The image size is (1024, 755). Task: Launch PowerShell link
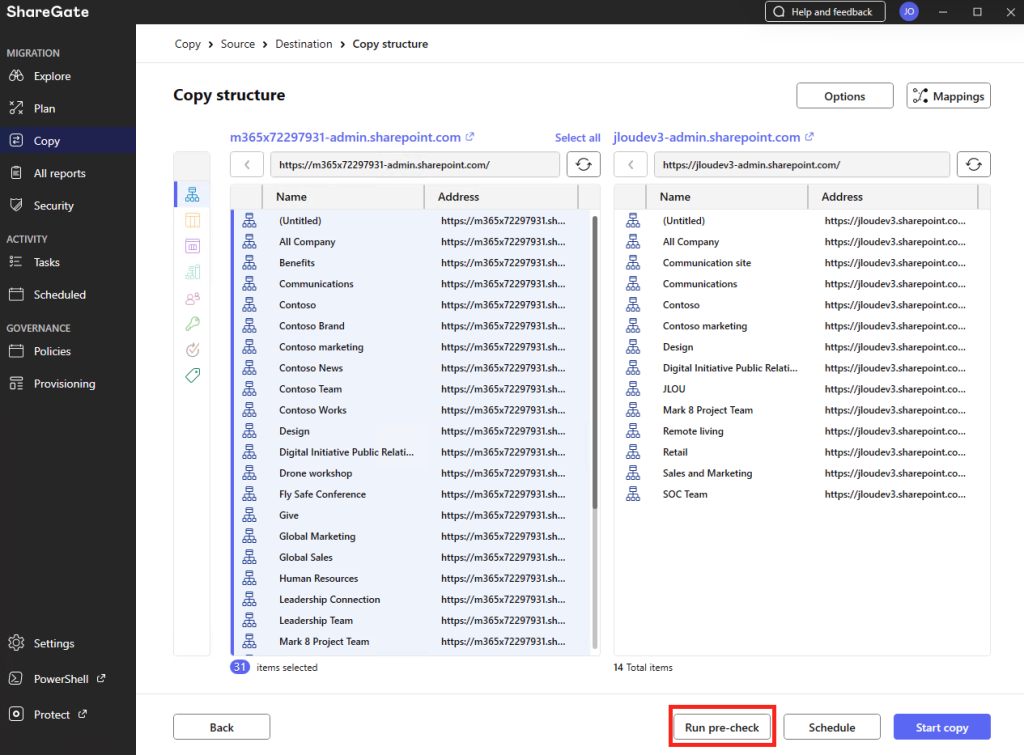(61, 679)
